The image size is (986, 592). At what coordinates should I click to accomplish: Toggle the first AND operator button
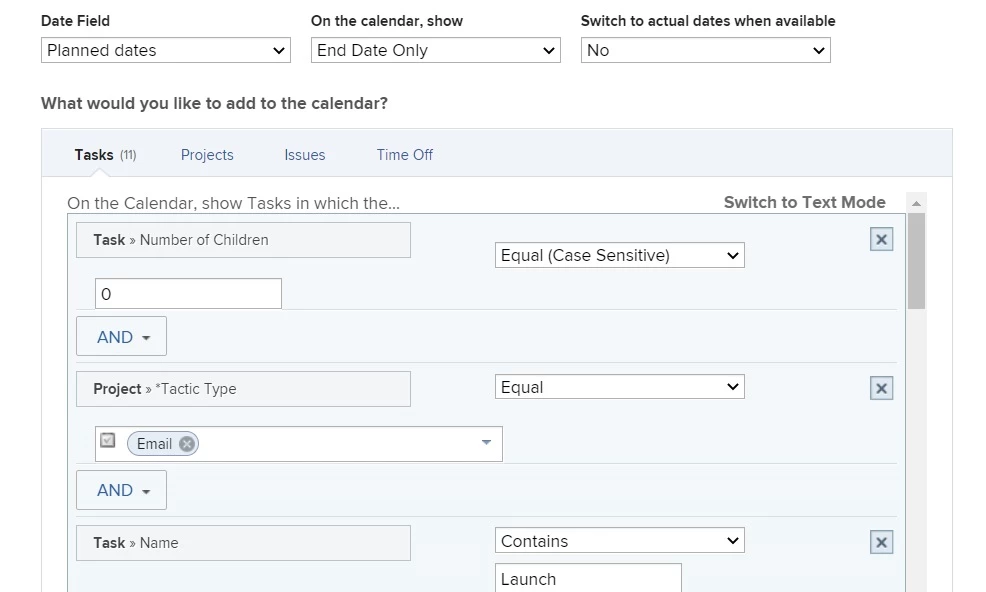click(121, 337)
